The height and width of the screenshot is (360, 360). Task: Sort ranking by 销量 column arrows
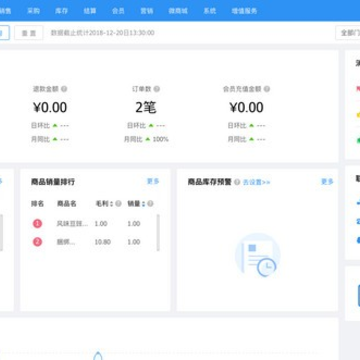pyautogui.click(x=143, y=204)
